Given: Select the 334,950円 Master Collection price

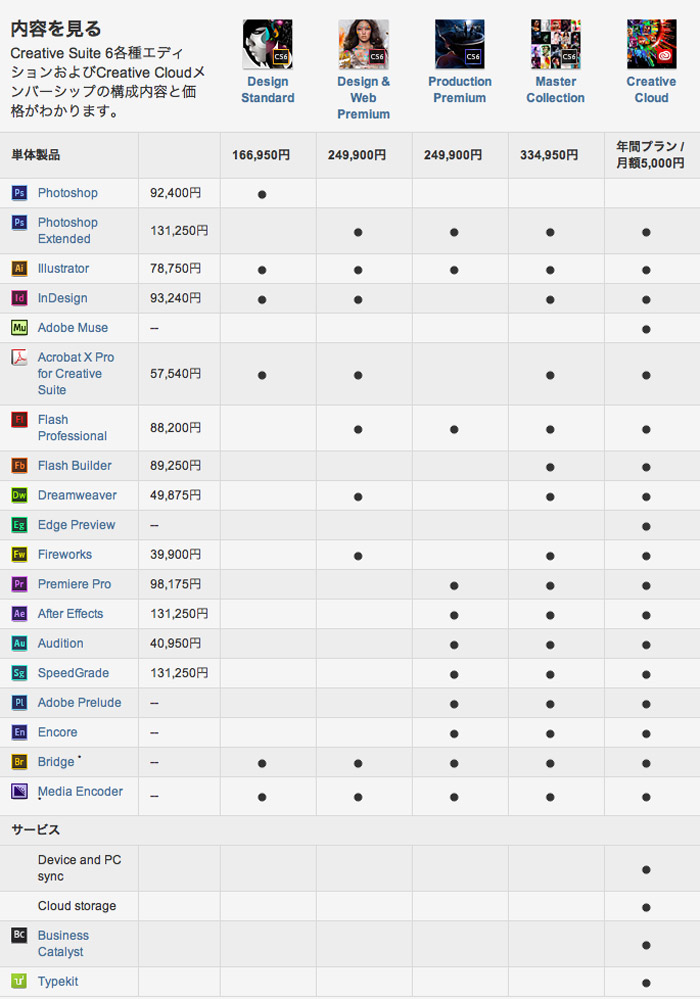Looking at the screenshot, I should [549, 155].
